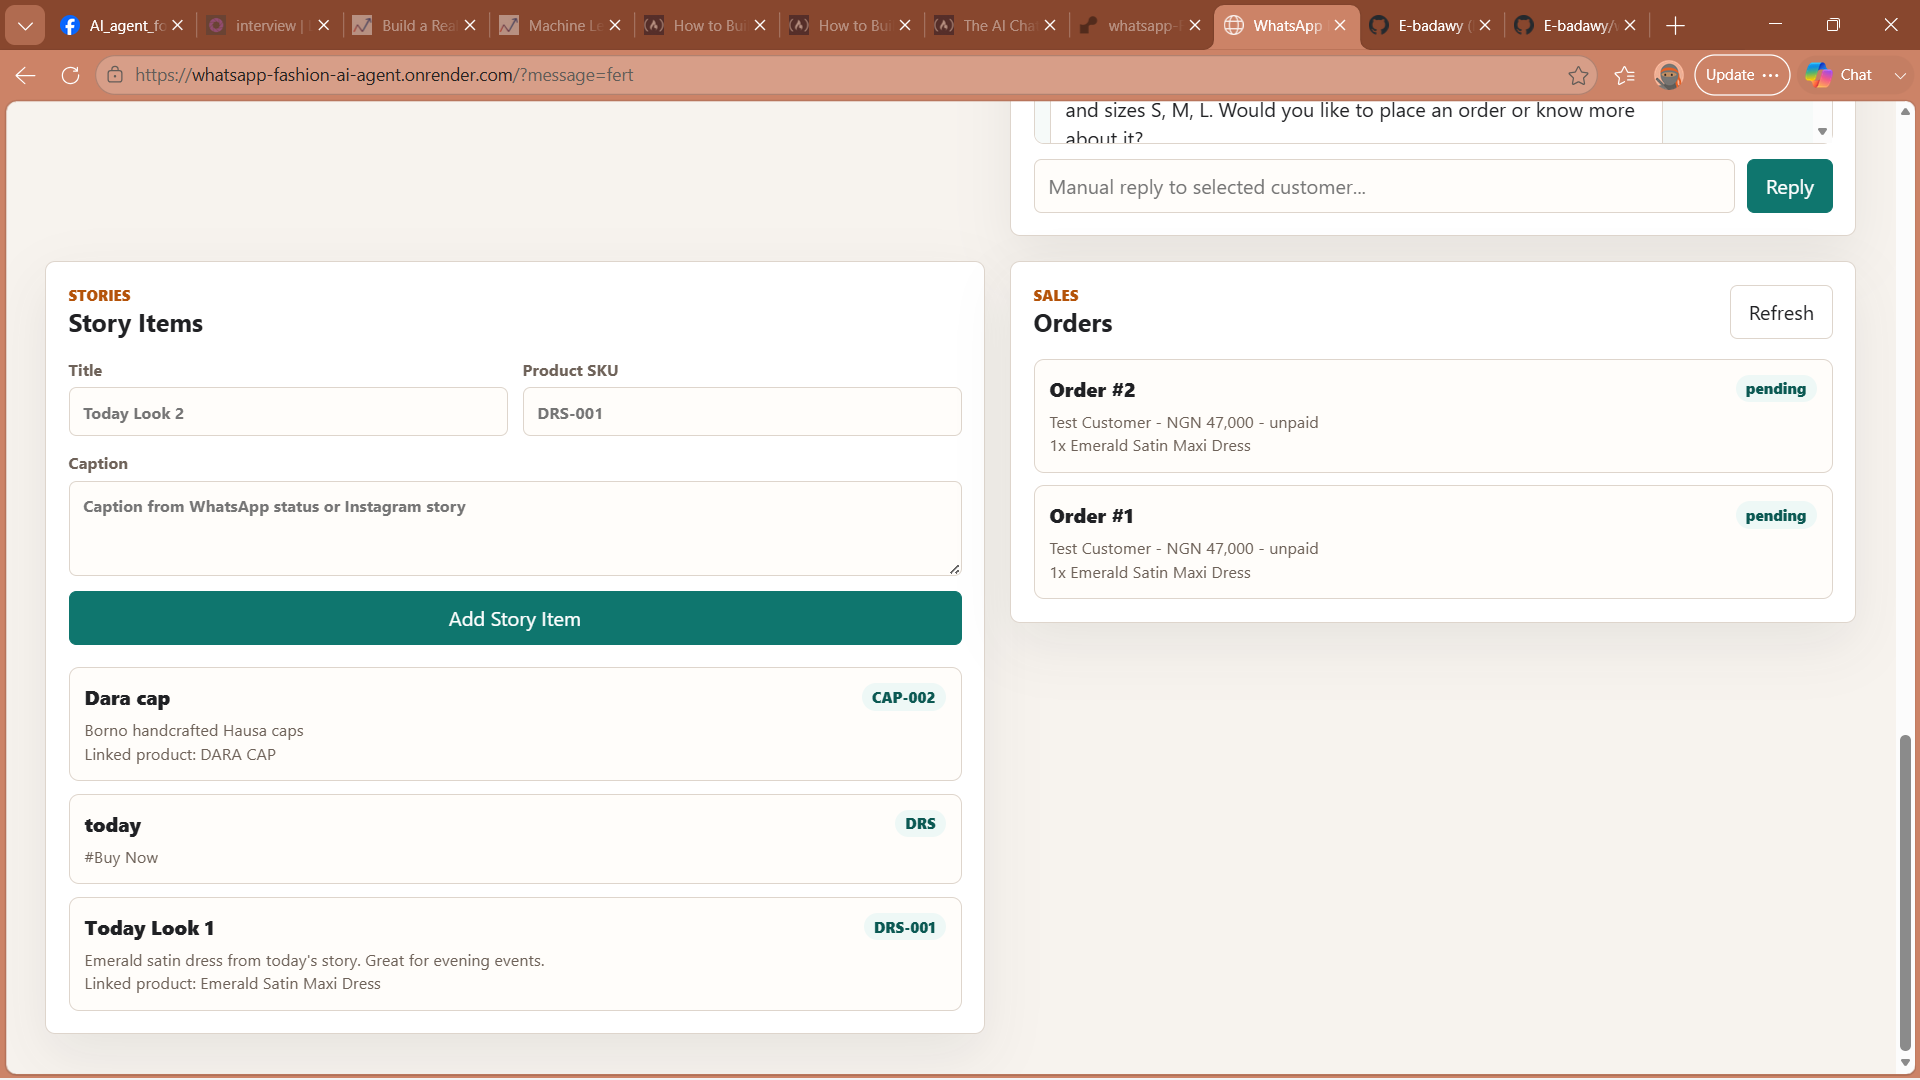Open Order #2 card
The width and height of the screenshot is (1920, 1080).
pyautogui.click(x=1433, y=416)
